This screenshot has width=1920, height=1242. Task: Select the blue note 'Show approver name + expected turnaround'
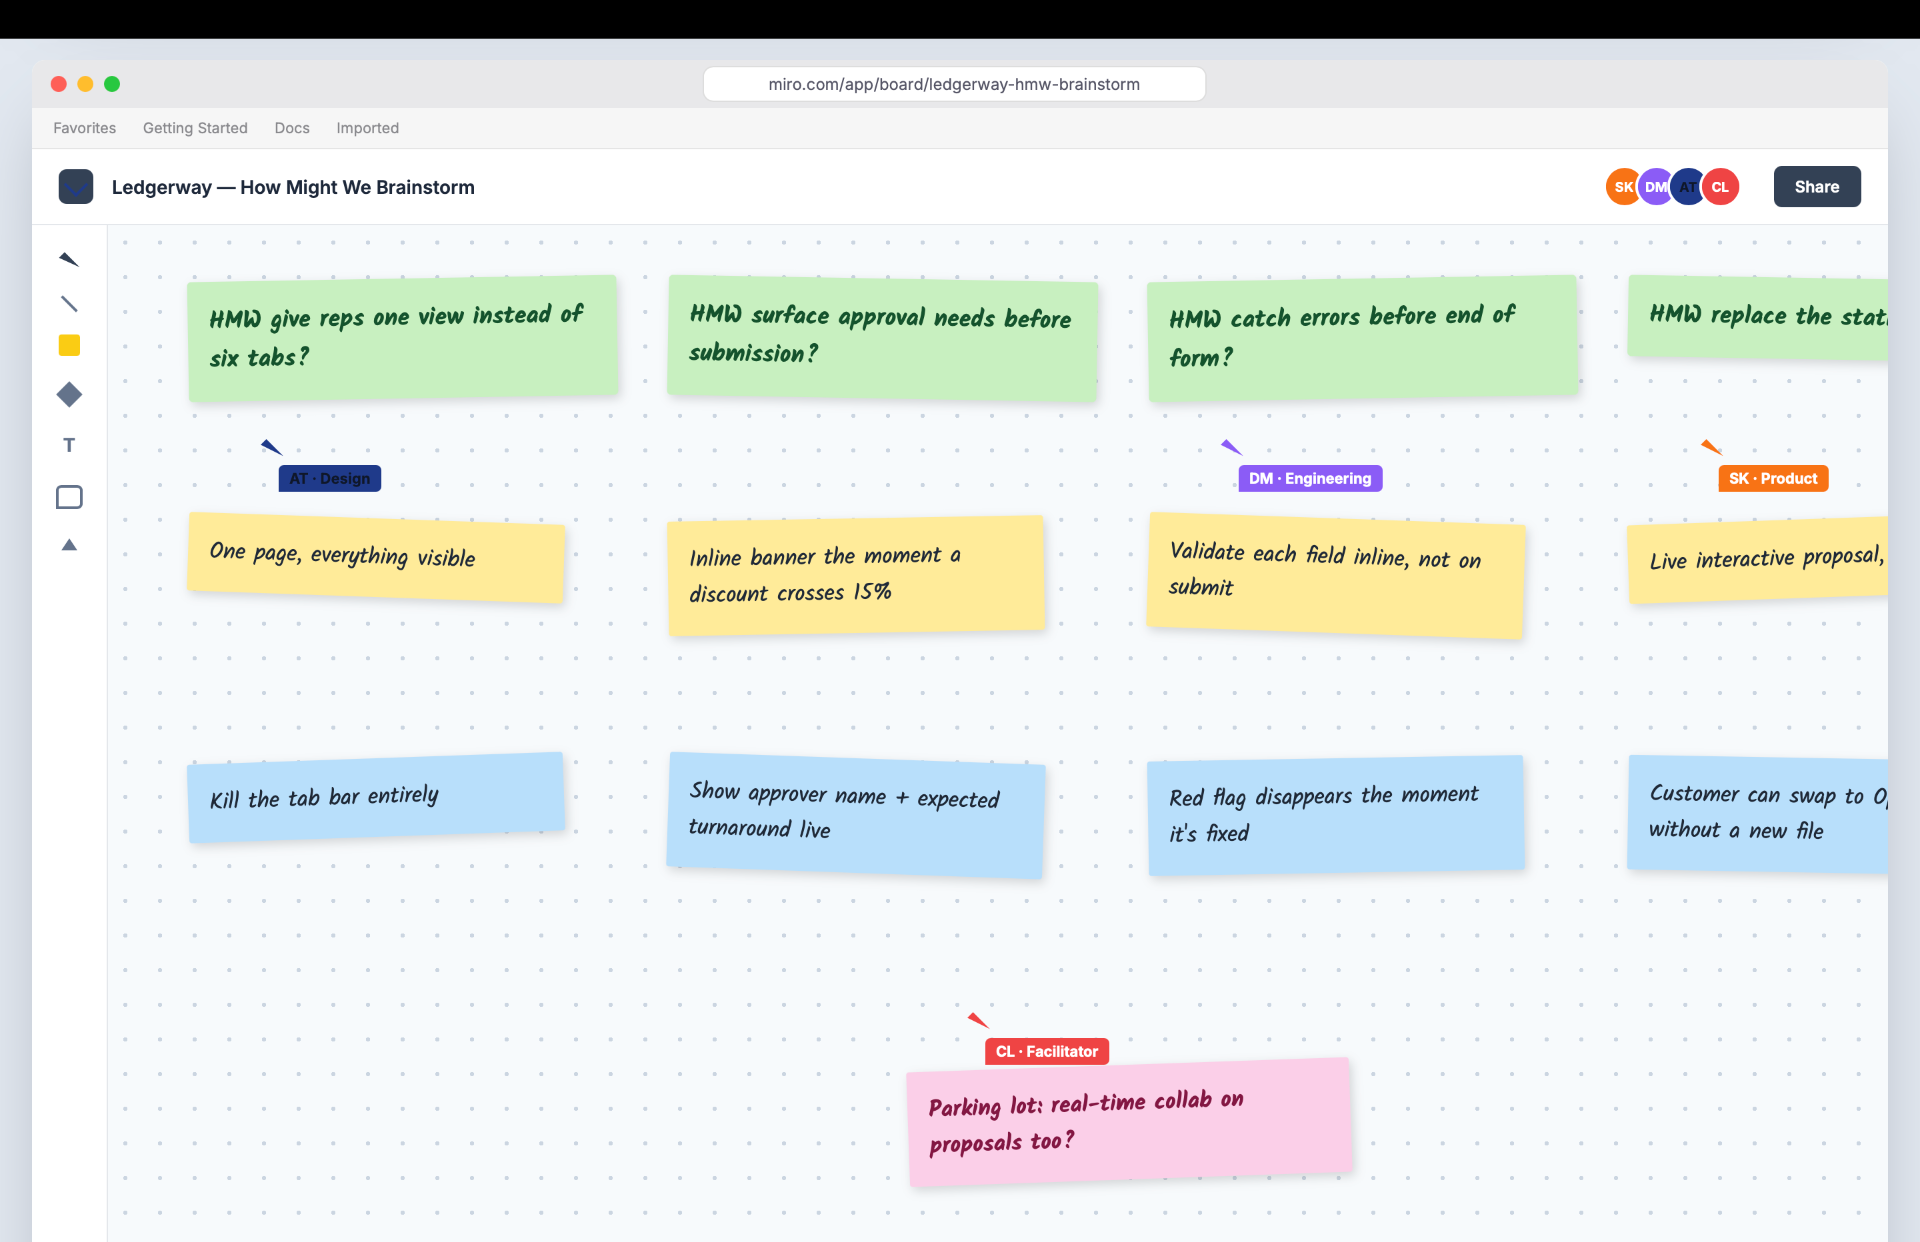(856, 816)
